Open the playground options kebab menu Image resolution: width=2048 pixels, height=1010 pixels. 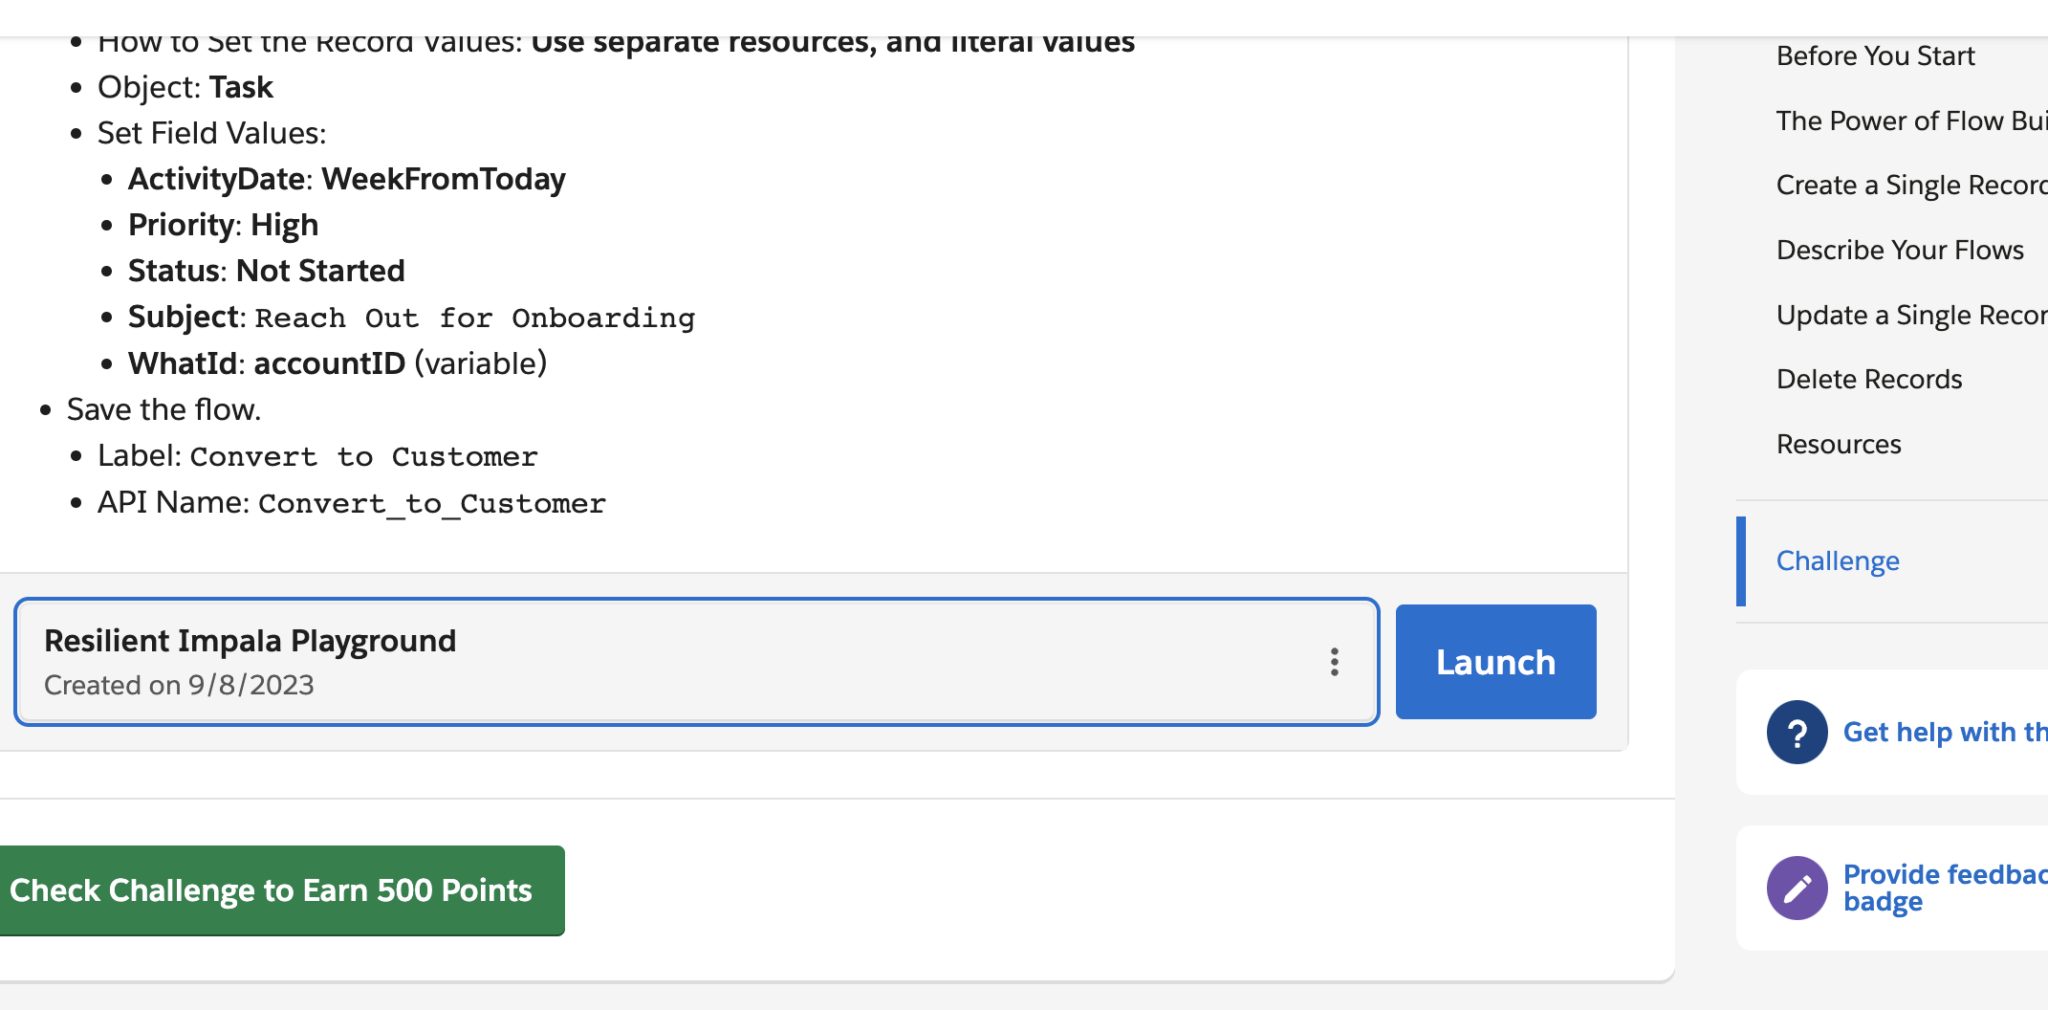[x=1334, y=662]
